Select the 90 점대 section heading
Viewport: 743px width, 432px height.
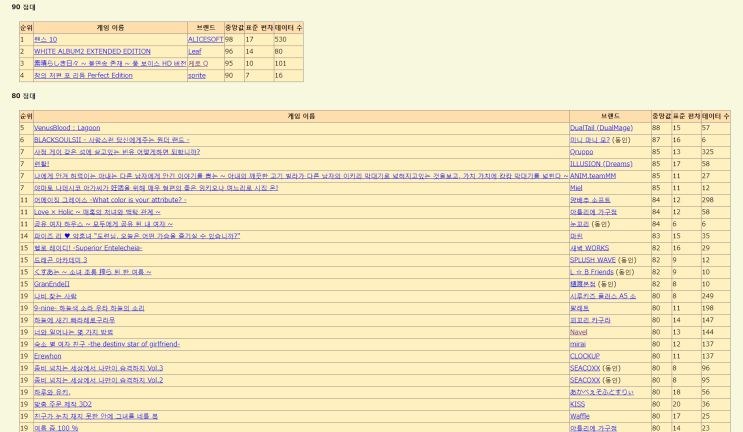coord(23,7)
